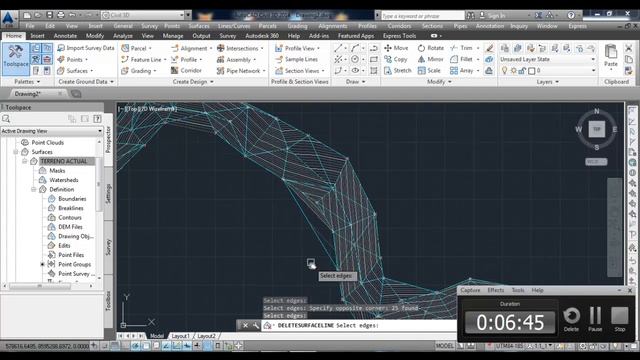Click the Intersections tool
This screenshot has width=640, height=360.
point(240,48)
